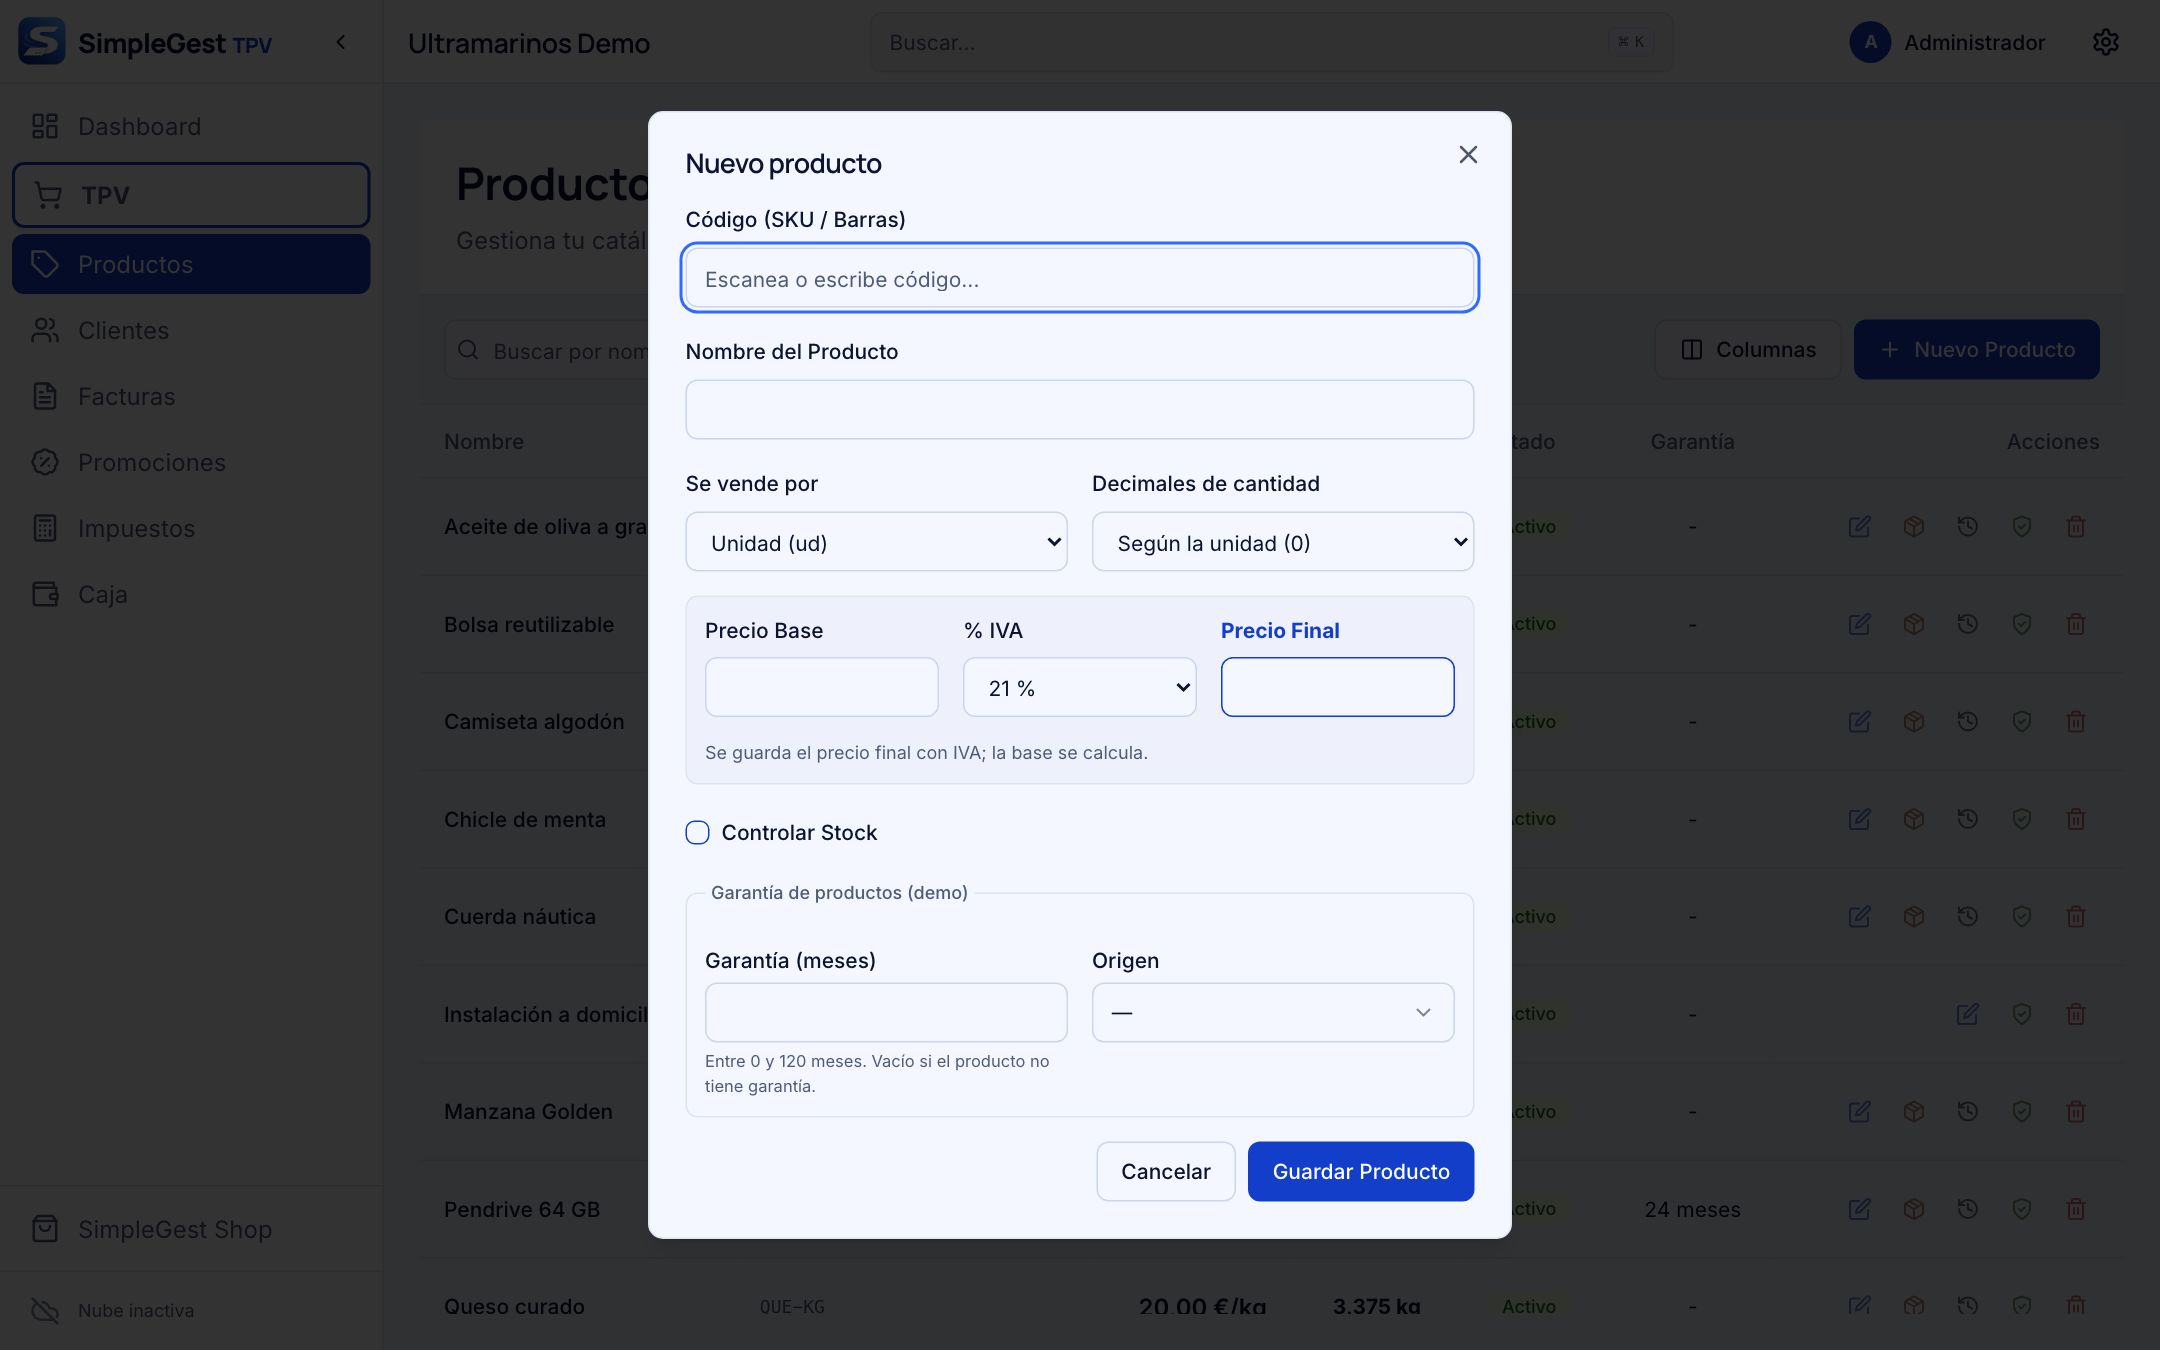This screenshot has height=1350, width=2160.
Task: Click the Nombre del Producto field
Action: (x=1079, y=409)
